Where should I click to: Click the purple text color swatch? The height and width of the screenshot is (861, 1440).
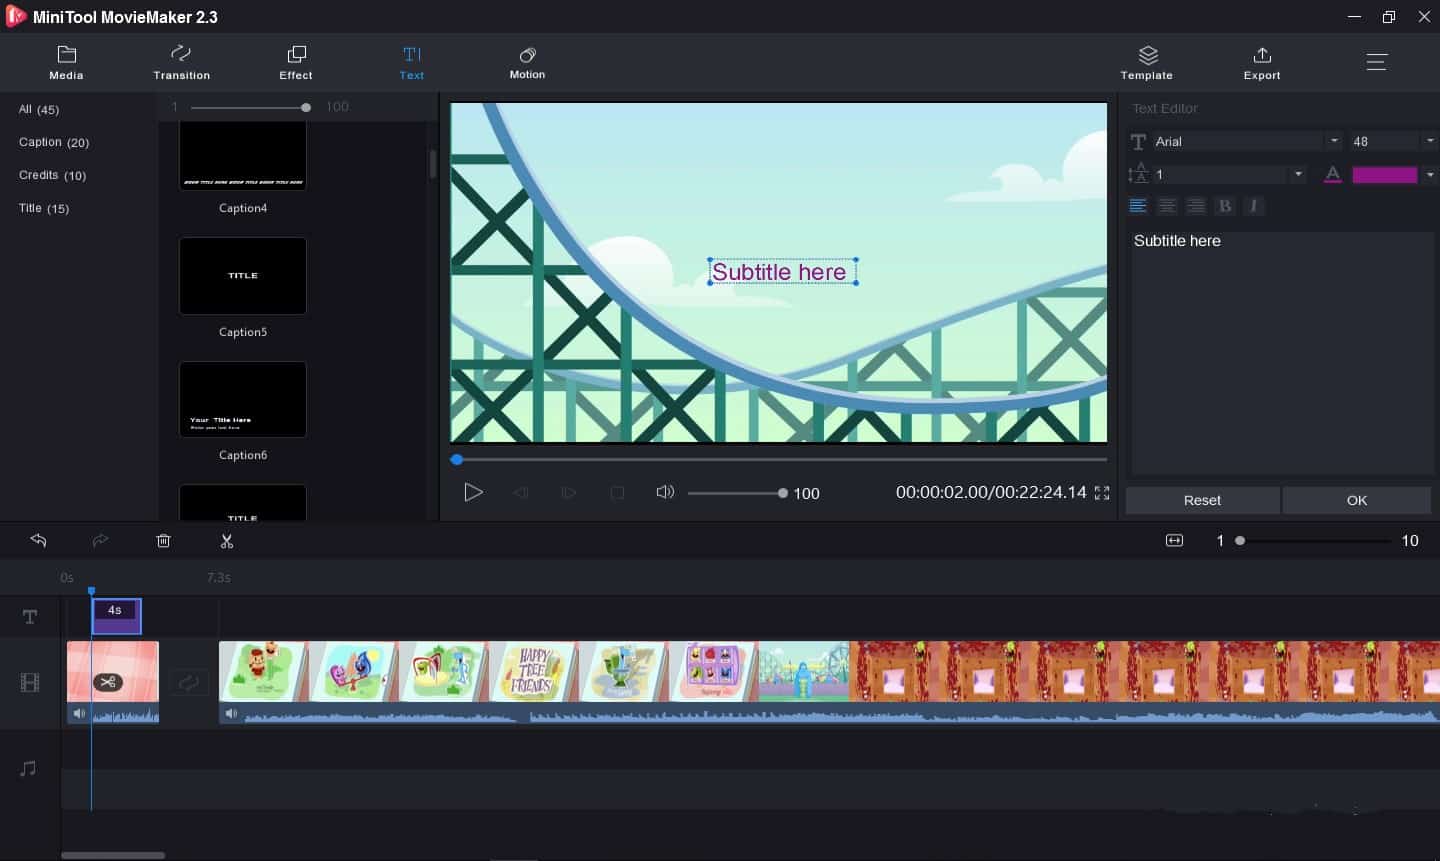coord(1384,174)
